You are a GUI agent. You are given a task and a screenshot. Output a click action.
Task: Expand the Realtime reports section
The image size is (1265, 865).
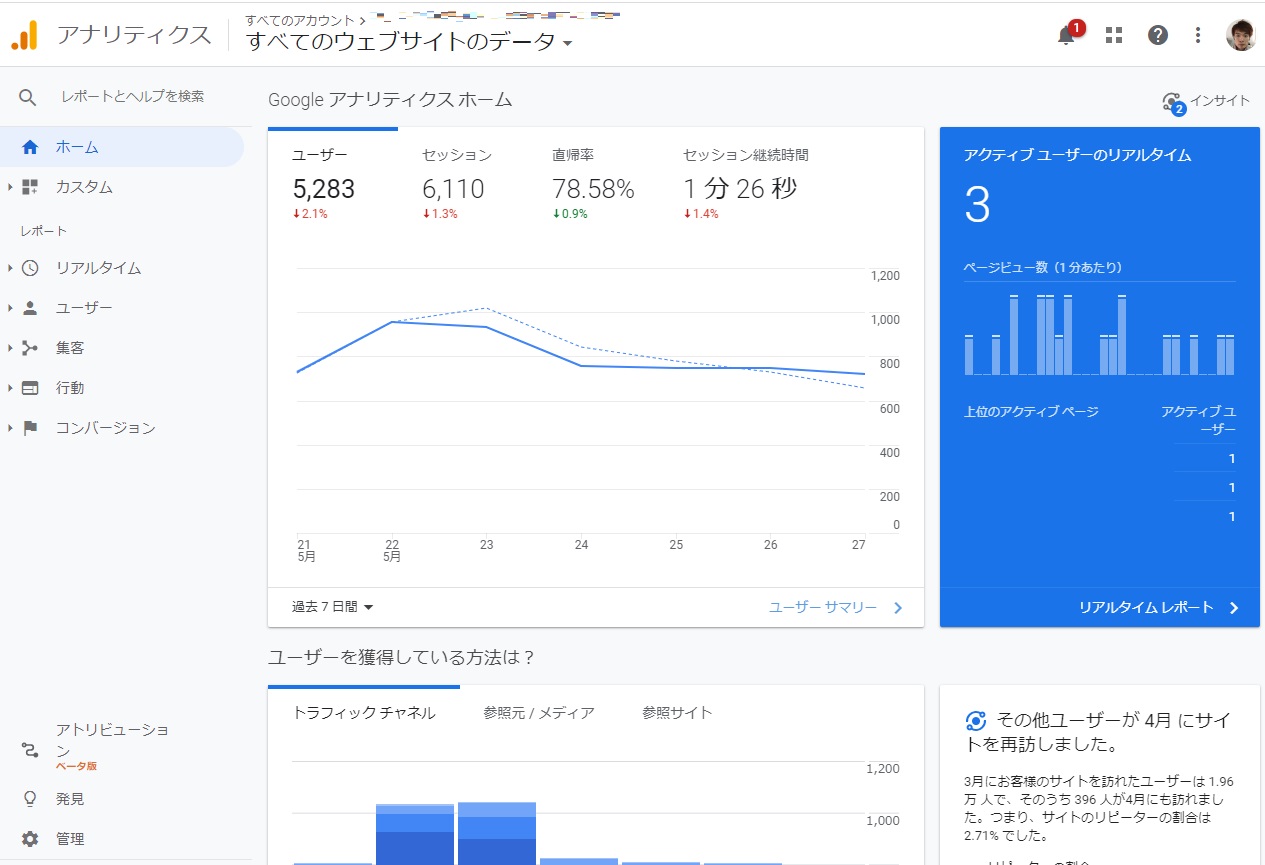pos(10,268)
